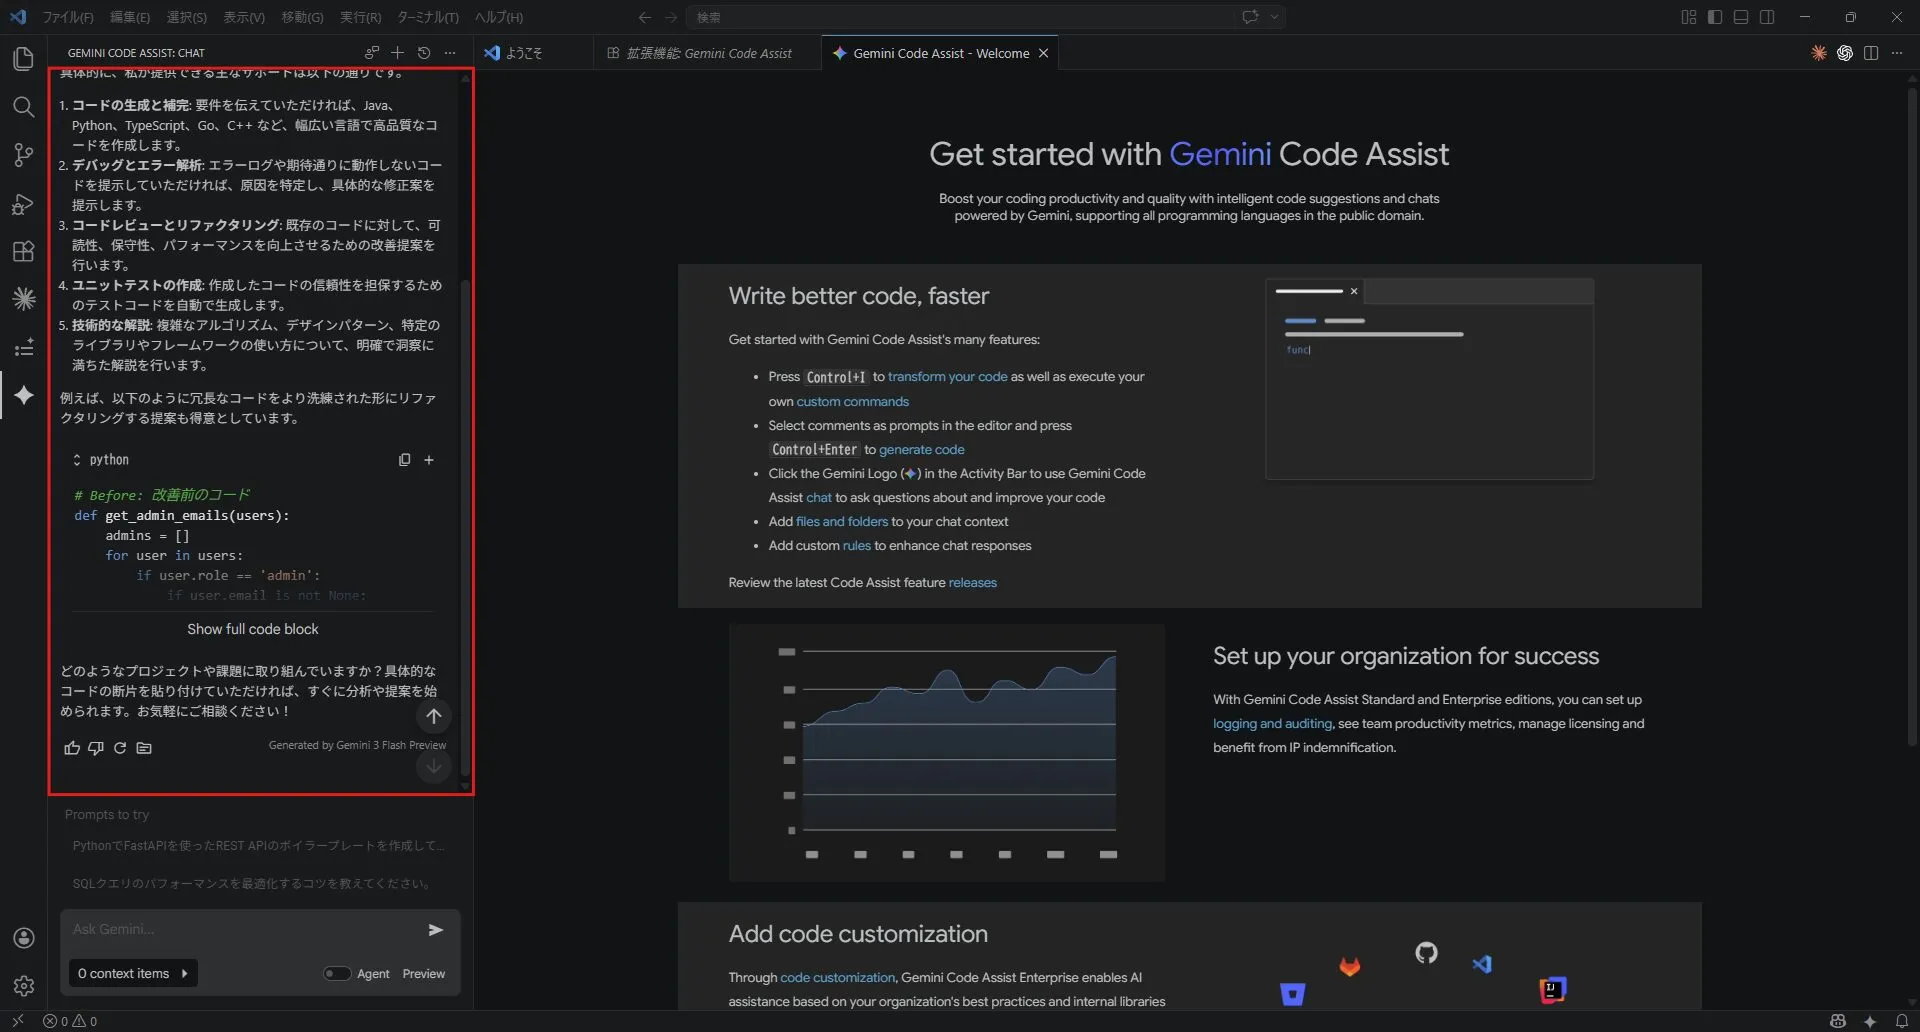Go back with the title bar left arrow

[x=645, y=17]
